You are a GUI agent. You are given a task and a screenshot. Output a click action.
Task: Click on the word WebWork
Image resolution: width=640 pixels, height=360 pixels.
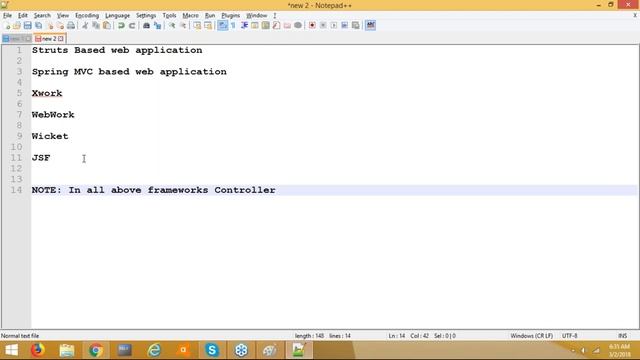pos(53,115)
